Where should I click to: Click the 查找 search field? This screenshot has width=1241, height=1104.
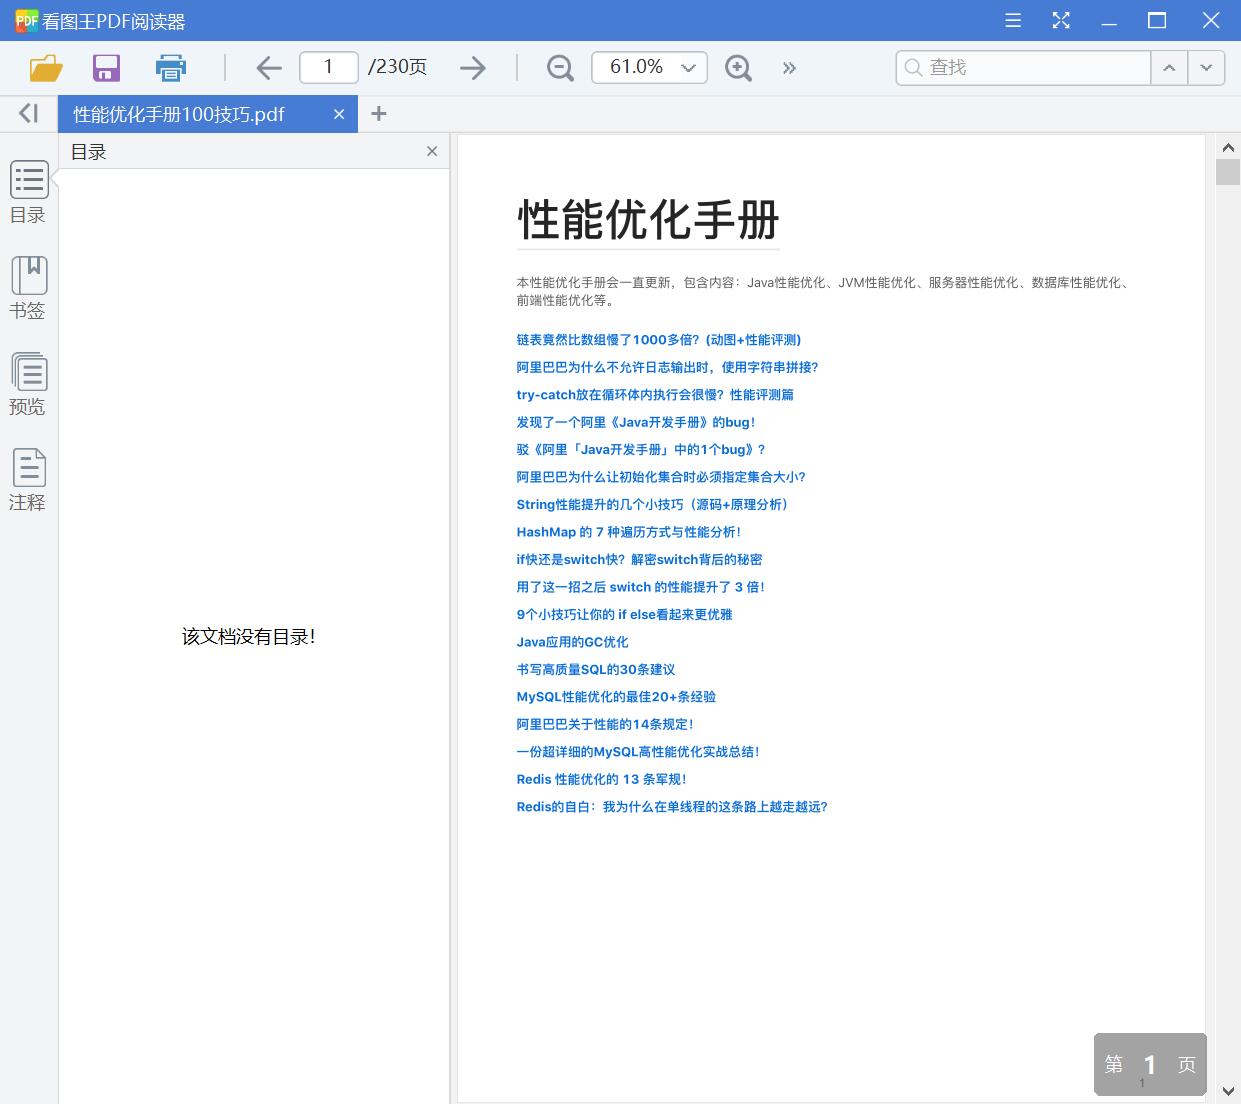tap(1023, 67)
